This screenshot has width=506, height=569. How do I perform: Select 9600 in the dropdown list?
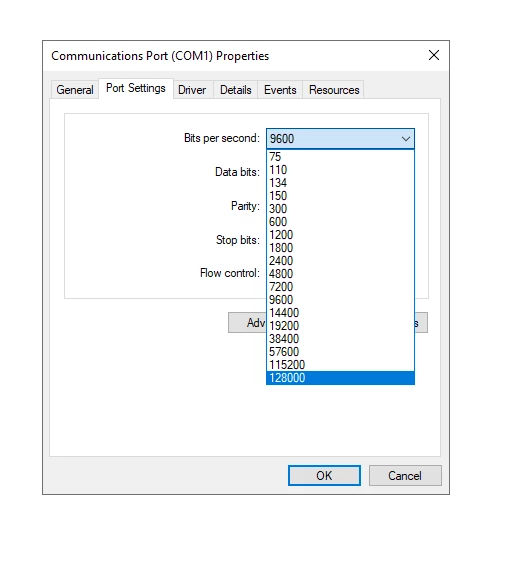[340, 300]
